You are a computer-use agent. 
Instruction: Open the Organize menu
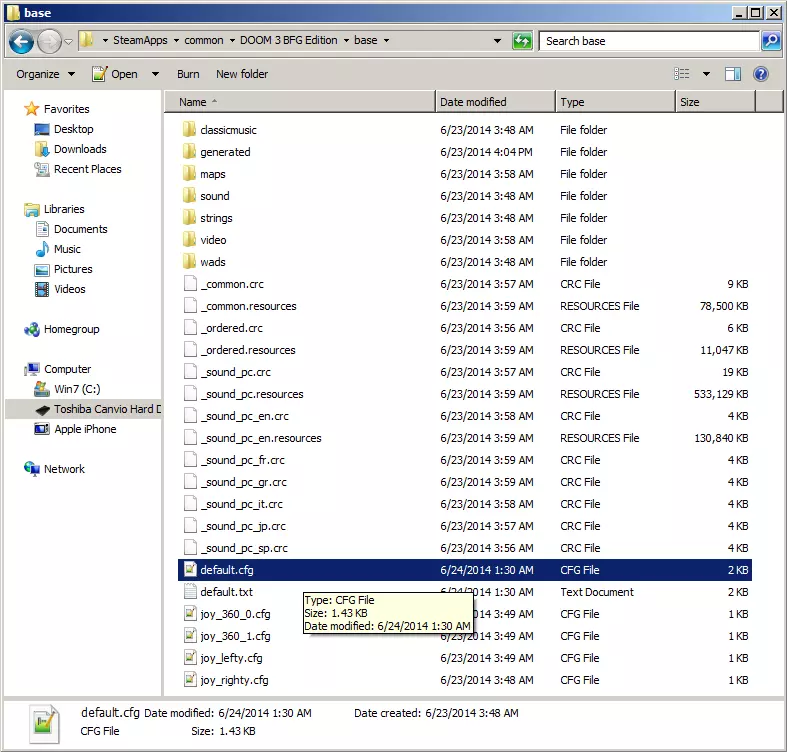tap(45, 74)
